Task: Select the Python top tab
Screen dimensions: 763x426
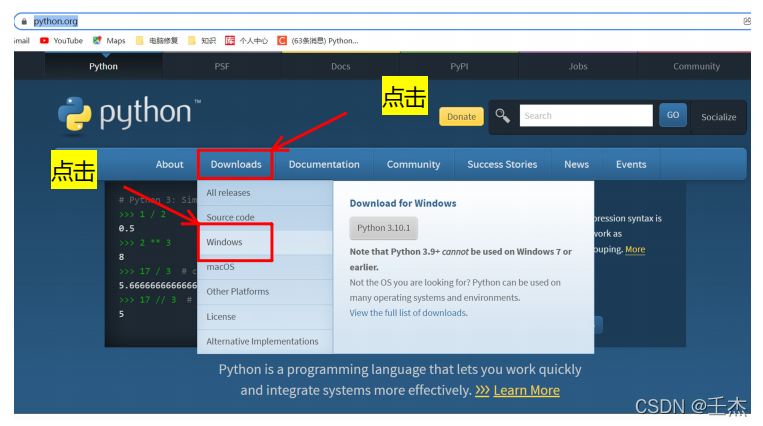Action: point(103,66)
